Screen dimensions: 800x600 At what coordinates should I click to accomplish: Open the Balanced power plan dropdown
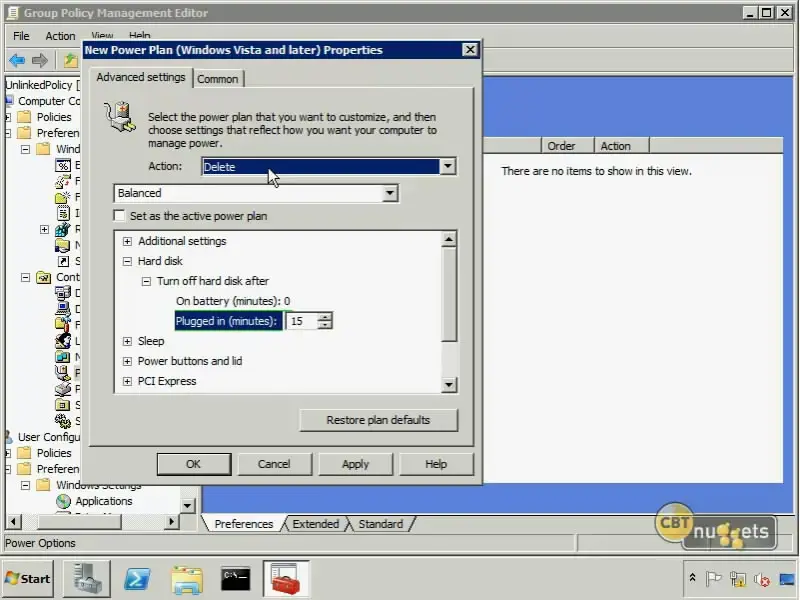pyautogui.click(x=389, y=193)
